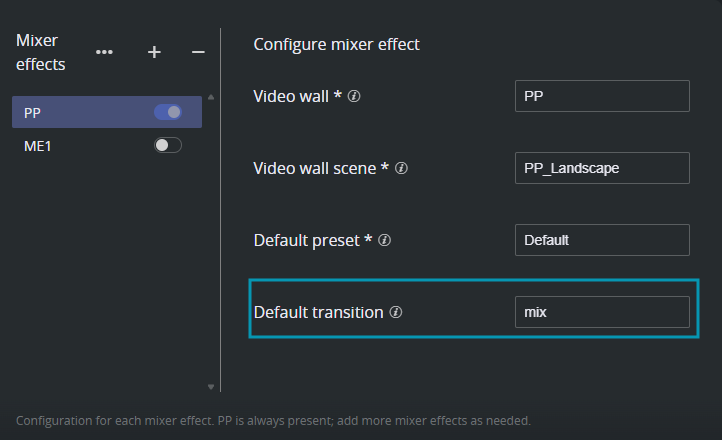Click scroll up arrow in effects list
Image resolution: width=722 pixels, height=440 pixels.
(x=211, y=97)
